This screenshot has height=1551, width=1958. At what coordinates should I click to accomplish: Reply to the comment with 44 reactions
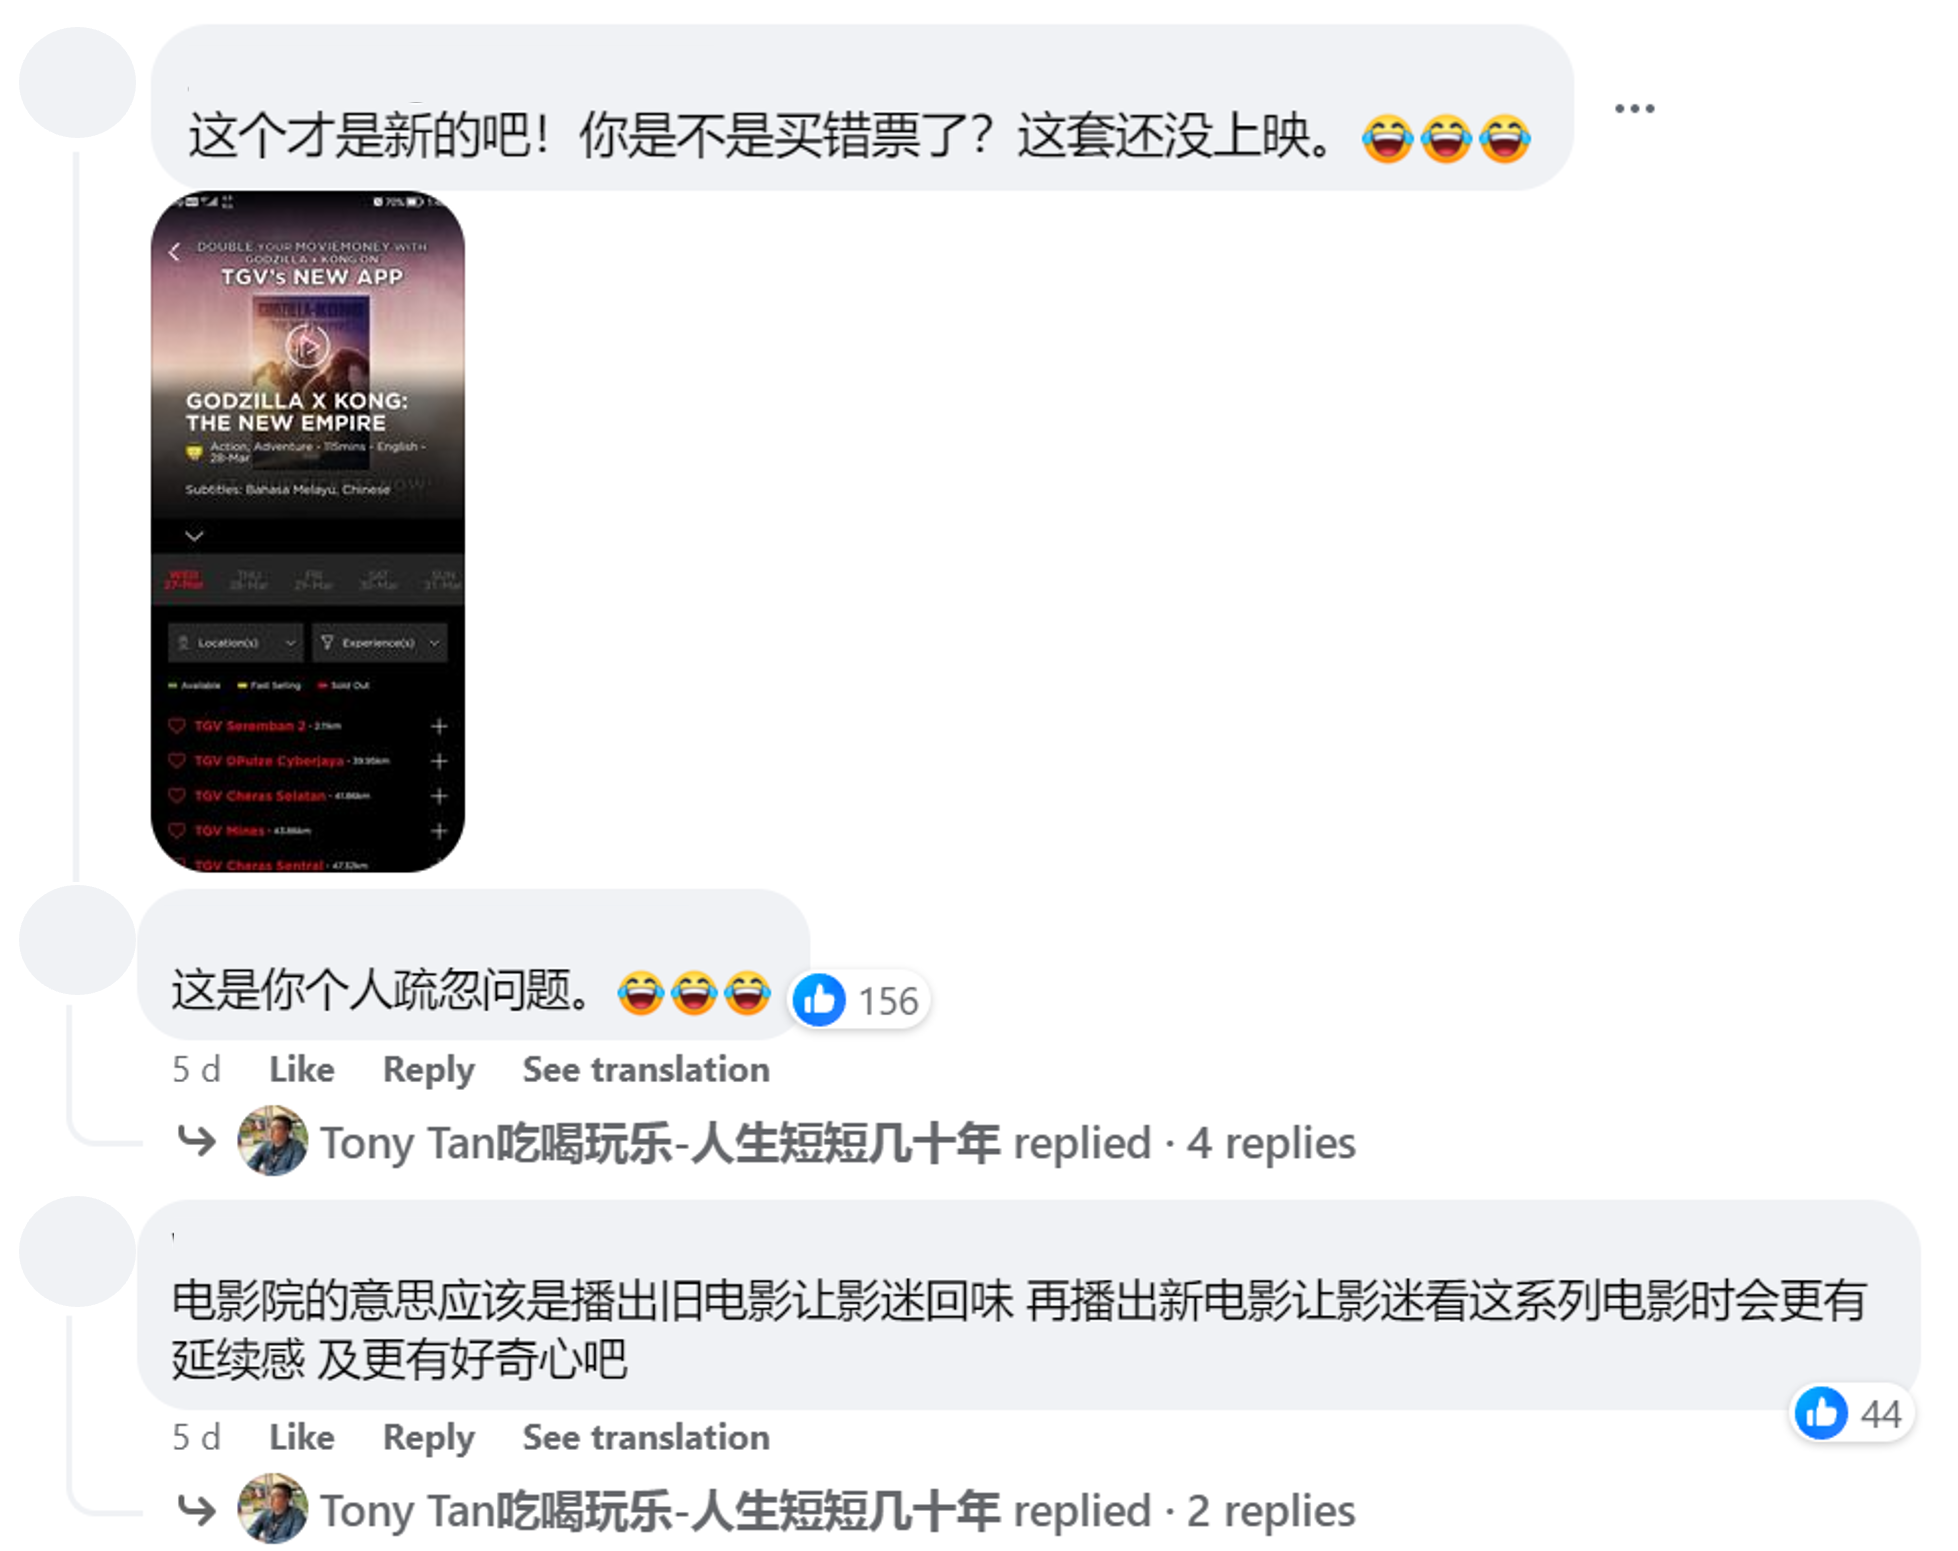[x=428, y=1437]
